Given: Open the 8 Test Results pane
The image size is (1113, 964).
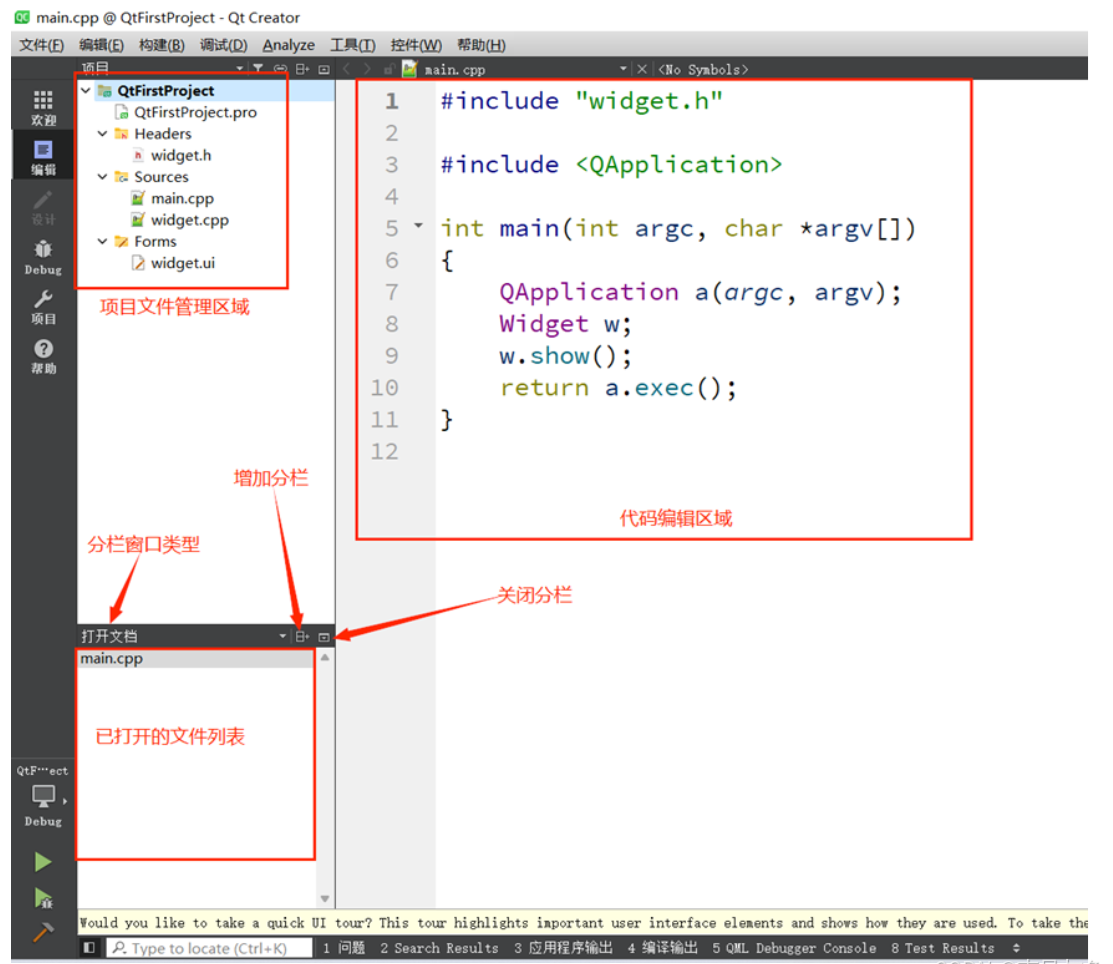Looking at the screenshot, I should coord(943,948).
